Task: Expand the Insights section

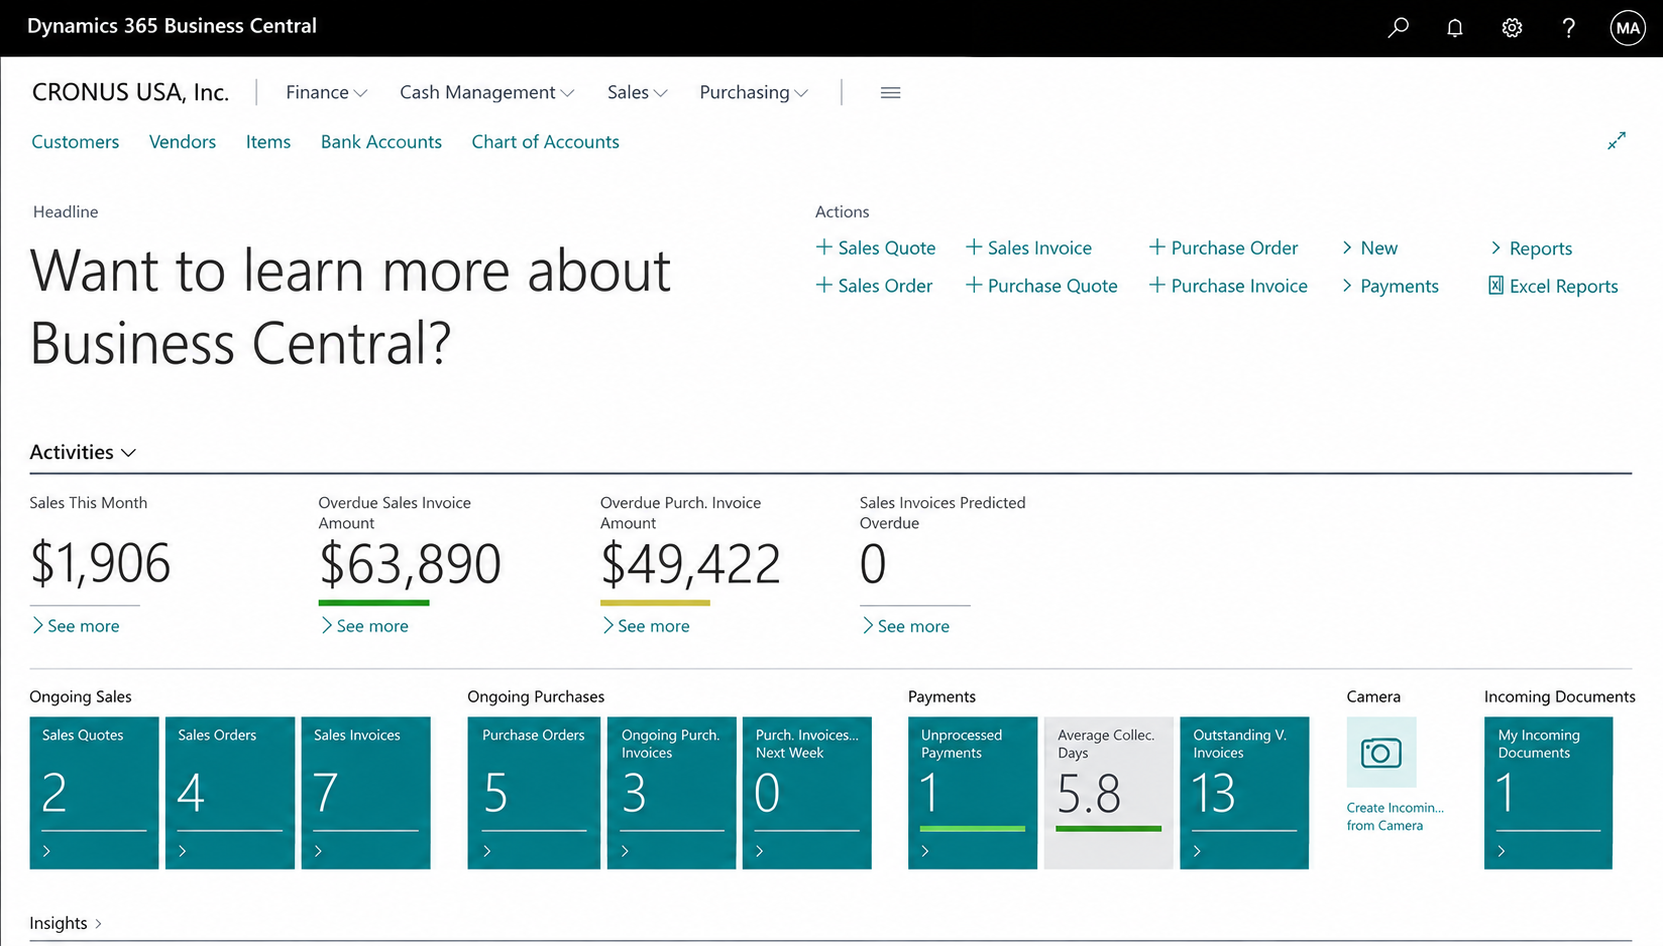Action: pos(66,923)
